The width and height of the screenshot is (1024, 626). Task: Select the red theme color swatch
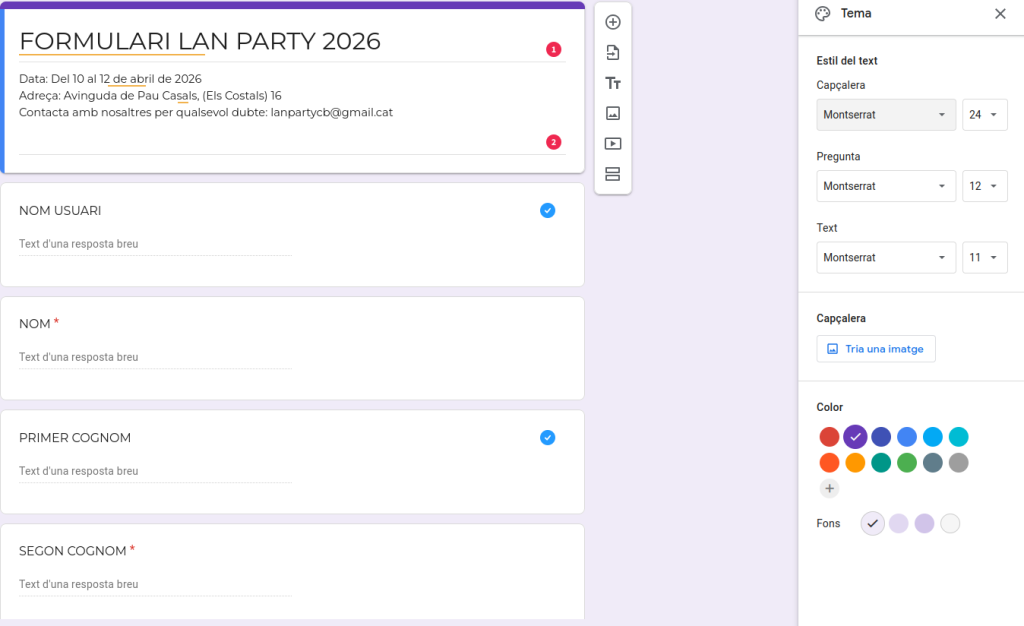(829, 437)
